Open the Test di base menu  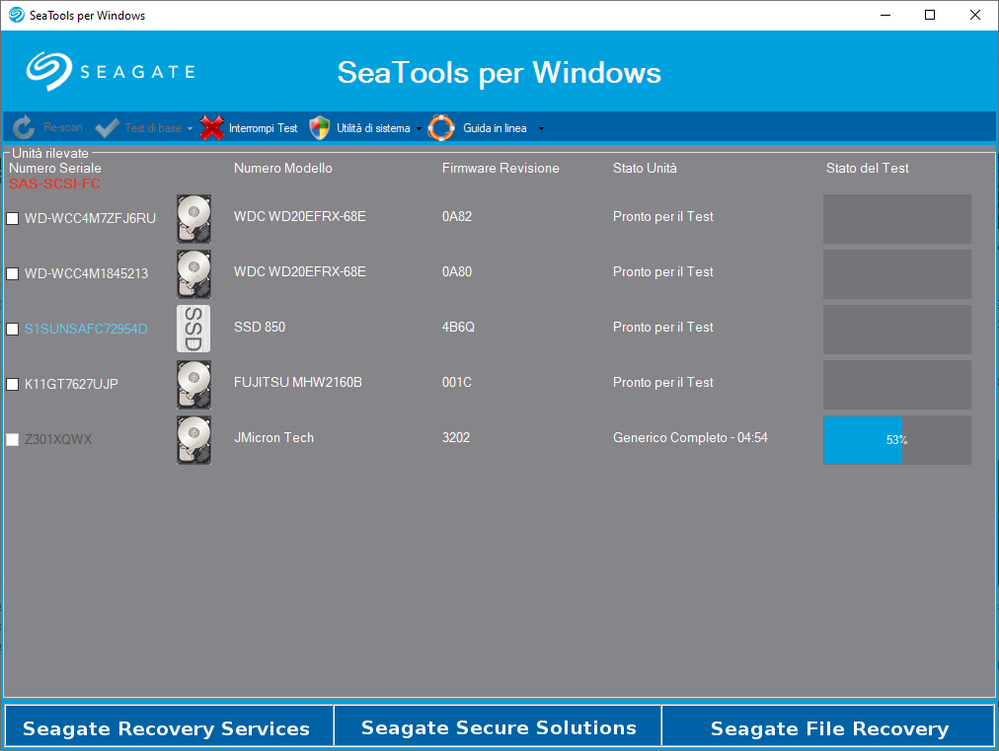(x=143, y=127)
